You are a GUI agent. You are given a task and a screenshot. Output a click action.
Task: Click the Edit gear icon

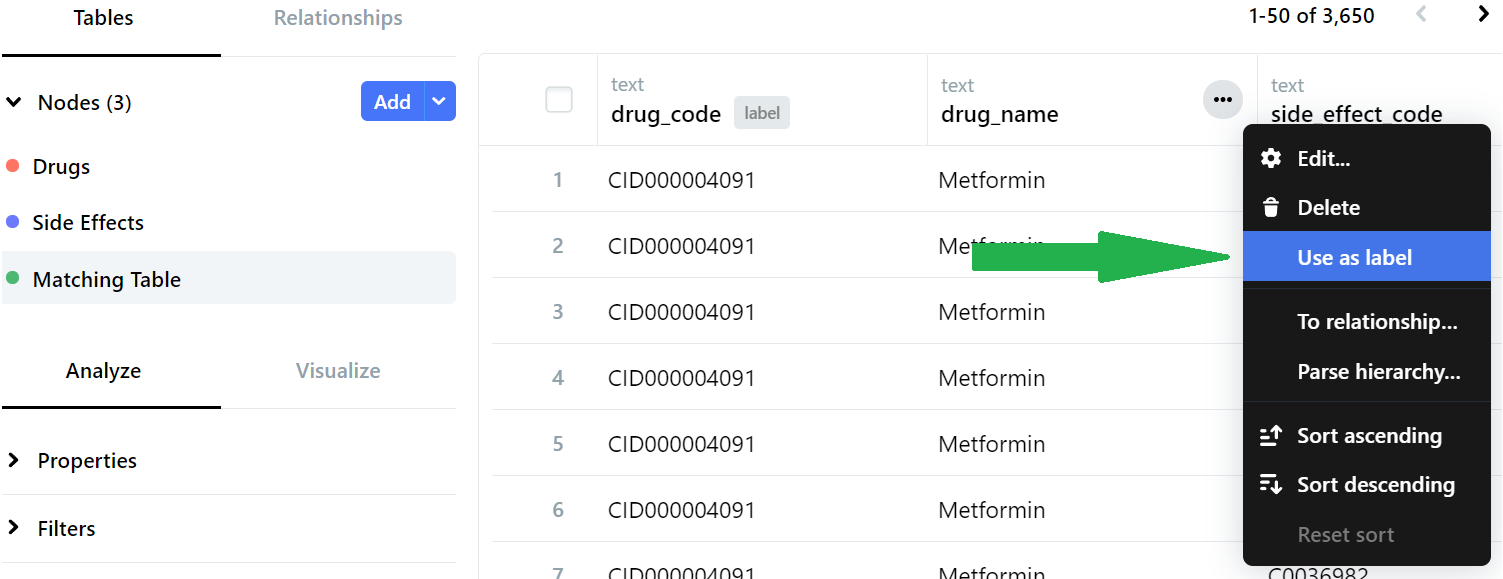[x=1271, y=158]
